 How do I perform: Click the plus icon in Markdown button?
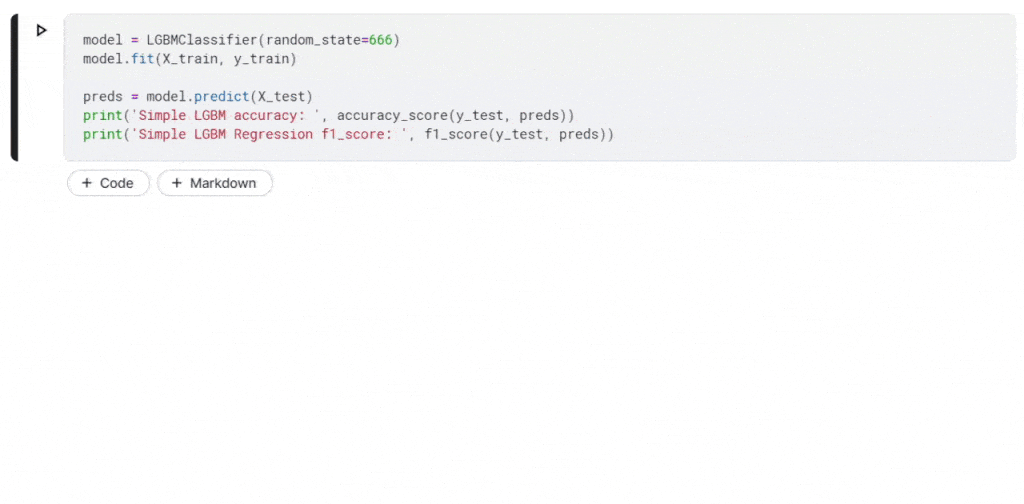point(176,183)
